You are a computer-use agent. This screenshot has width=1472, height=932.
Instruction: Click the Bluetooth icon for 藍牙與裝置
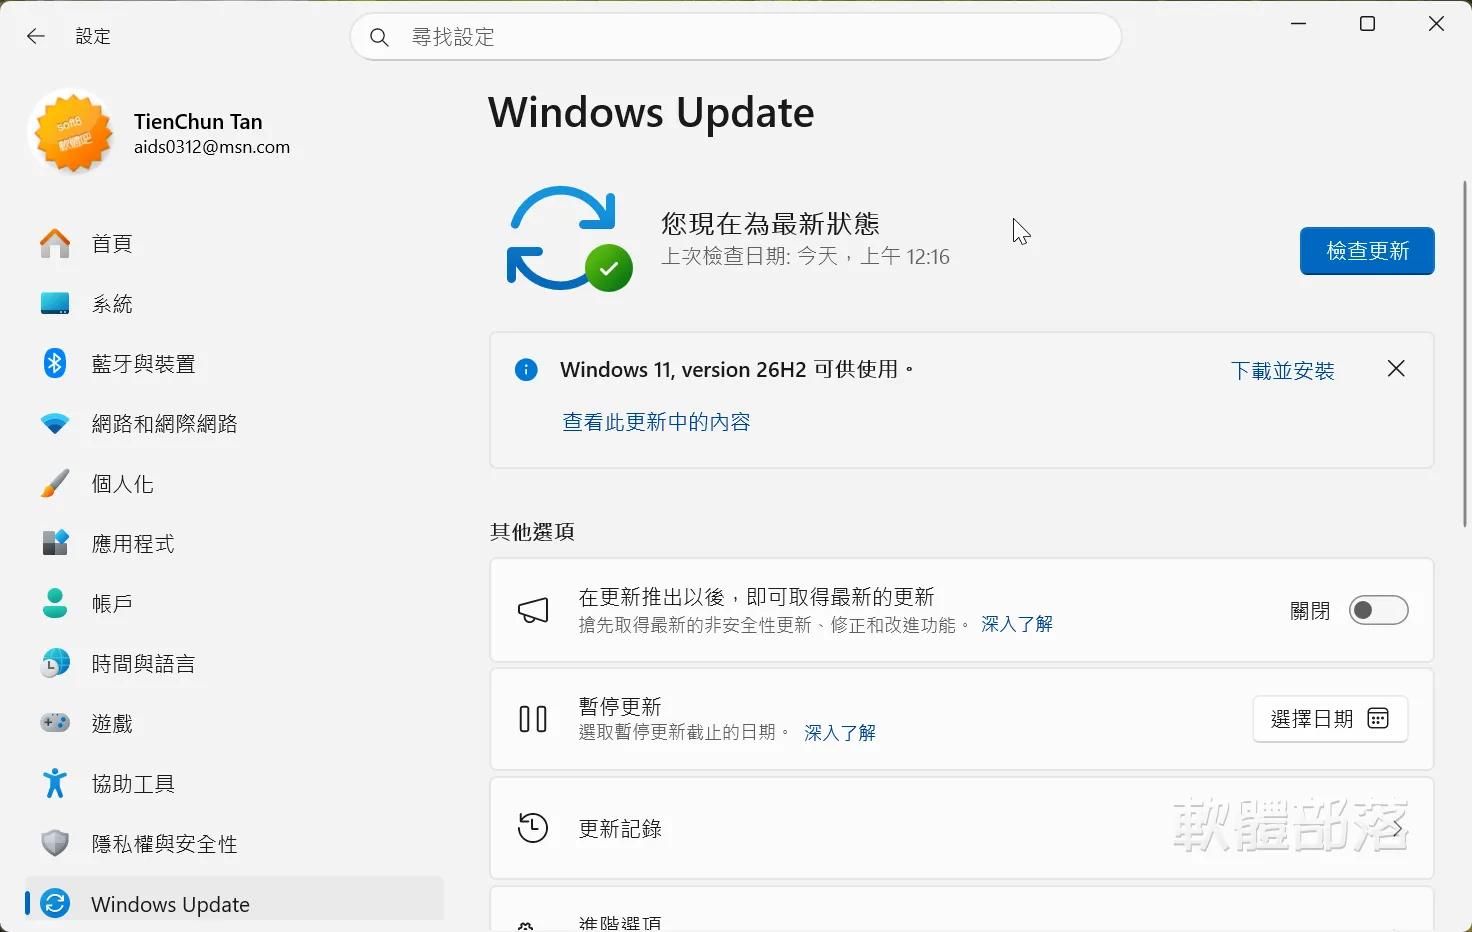pos(55,364)
